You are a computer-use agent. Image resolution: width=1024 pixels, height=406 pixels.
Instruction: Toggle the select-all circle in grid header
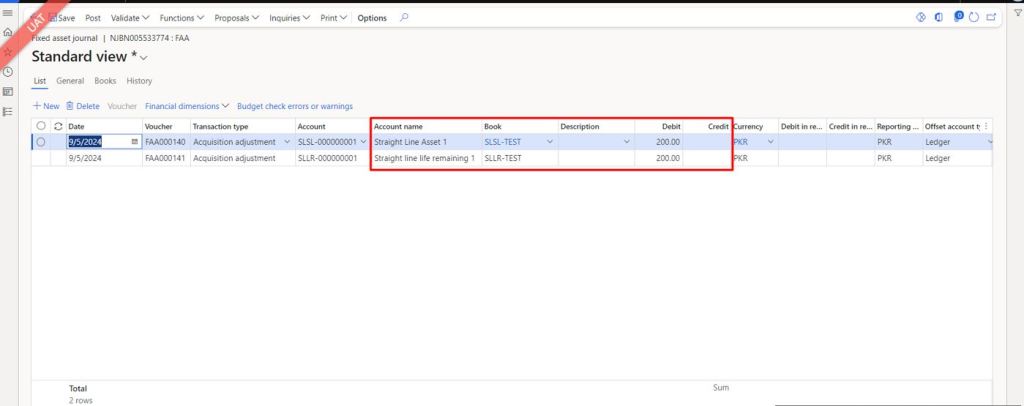[x=41, y=126]
